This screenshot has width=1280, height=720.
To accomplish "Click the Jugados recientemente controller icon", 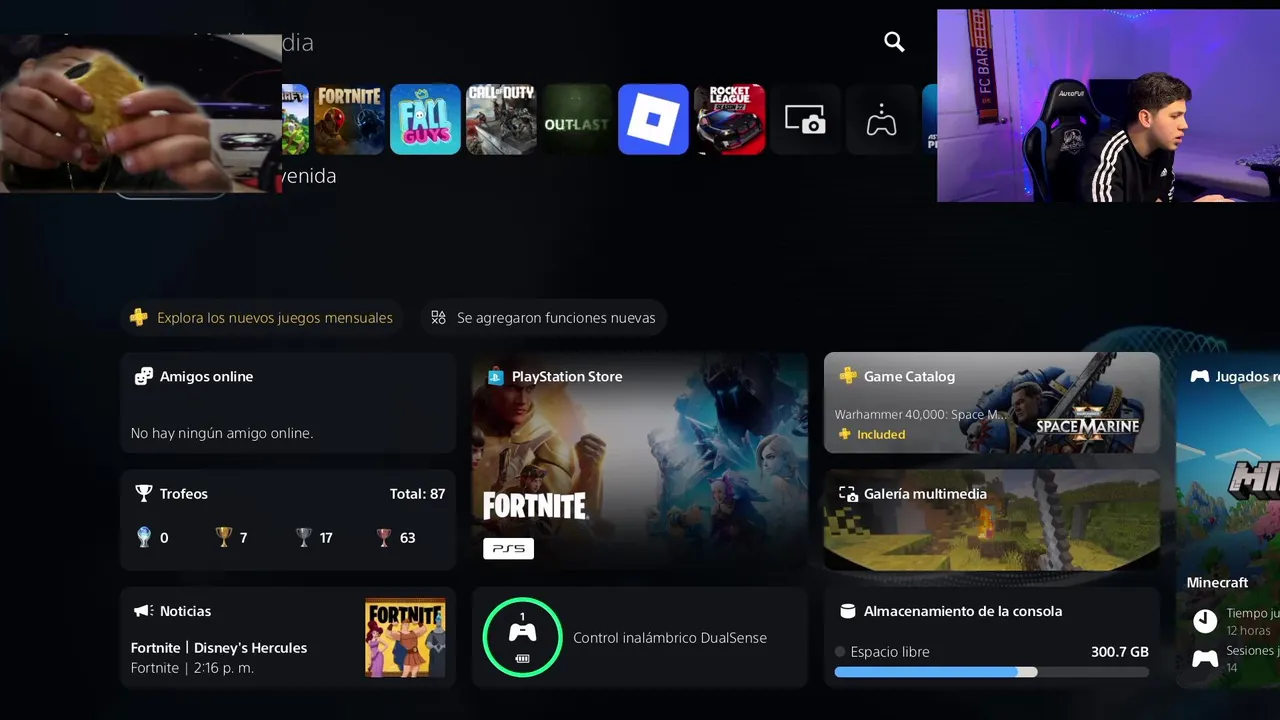I will click(x=1200, y=376).
